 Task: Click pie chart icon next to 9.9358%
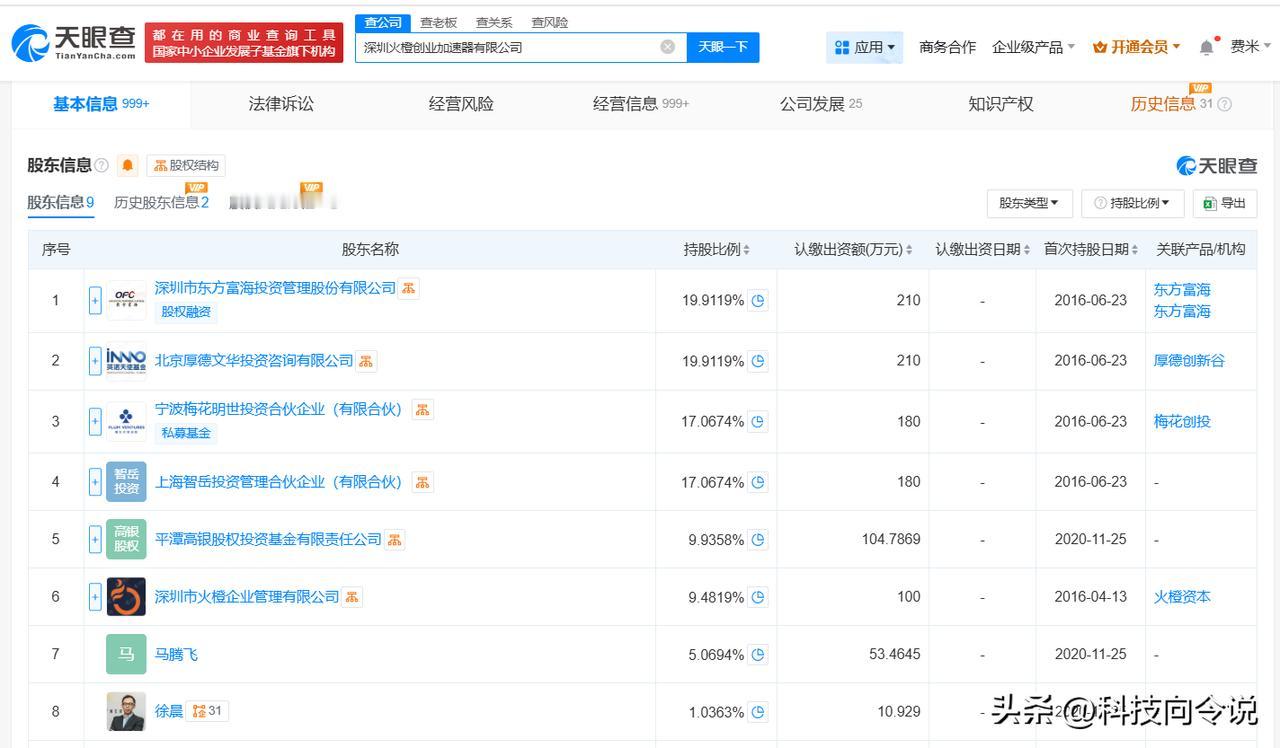click(x=758, y=540)
